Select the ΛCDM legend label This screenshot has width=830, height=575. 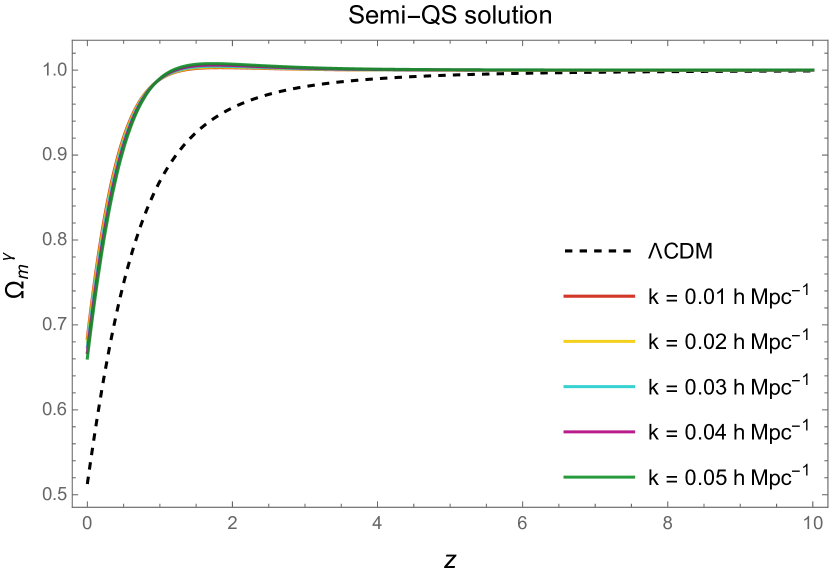[680, 251]
